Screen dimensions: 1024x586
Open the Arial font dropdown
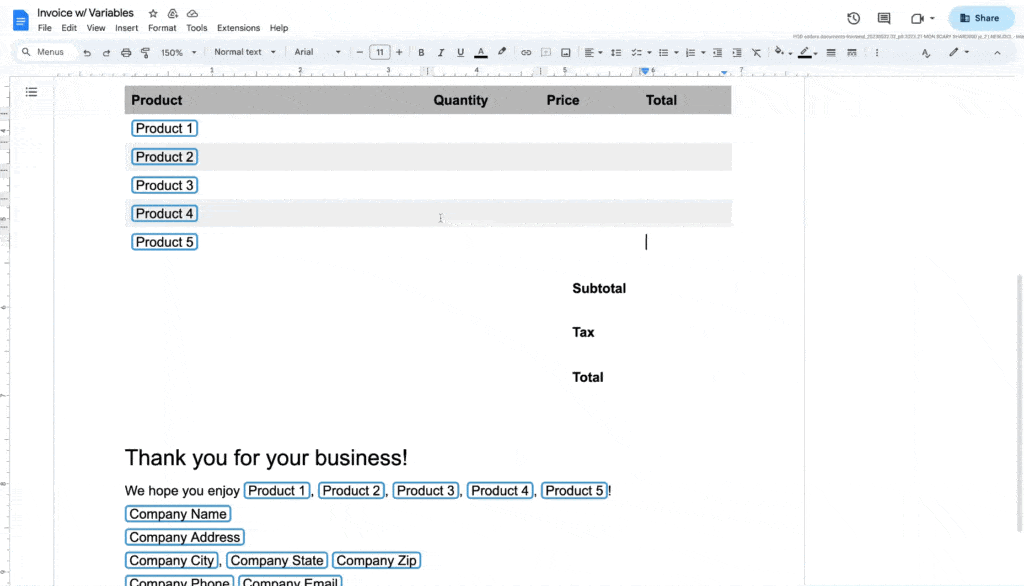(317, 52)
